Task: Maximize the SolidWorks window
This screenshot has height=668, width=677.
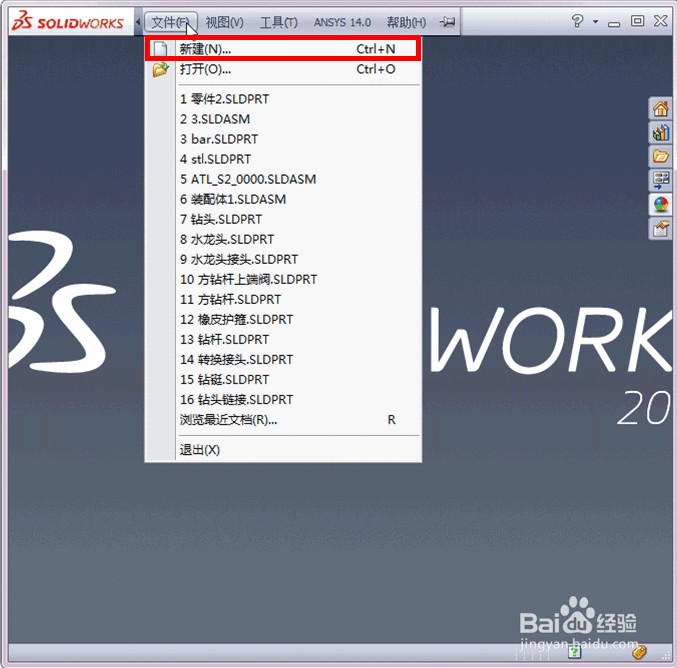Action: click(x=637, y=21)
